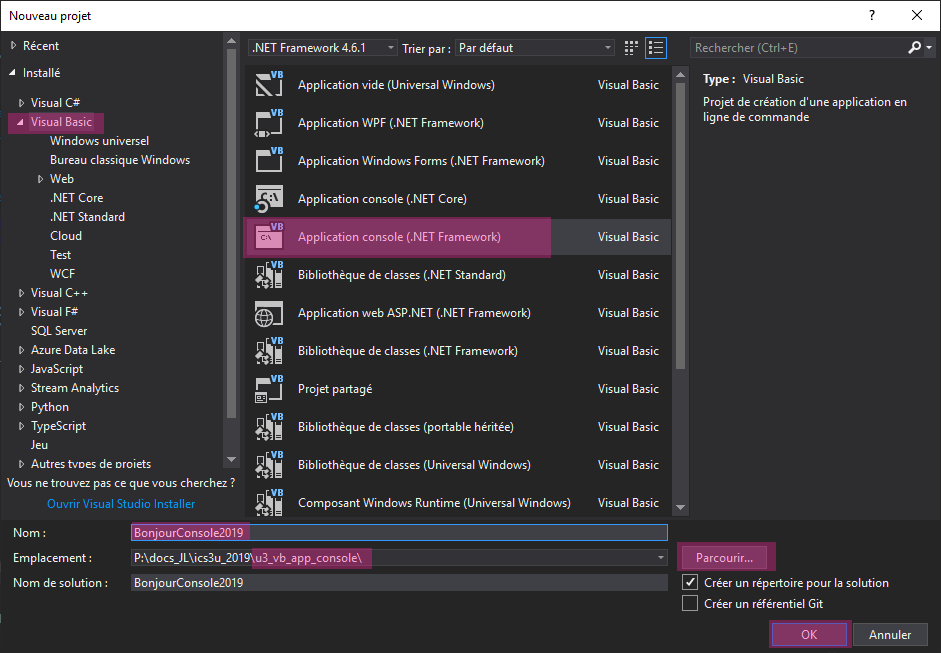Focus the Nom de solution field
The height and width of the screenshot is (653, 941).
[x=399, y=583]
